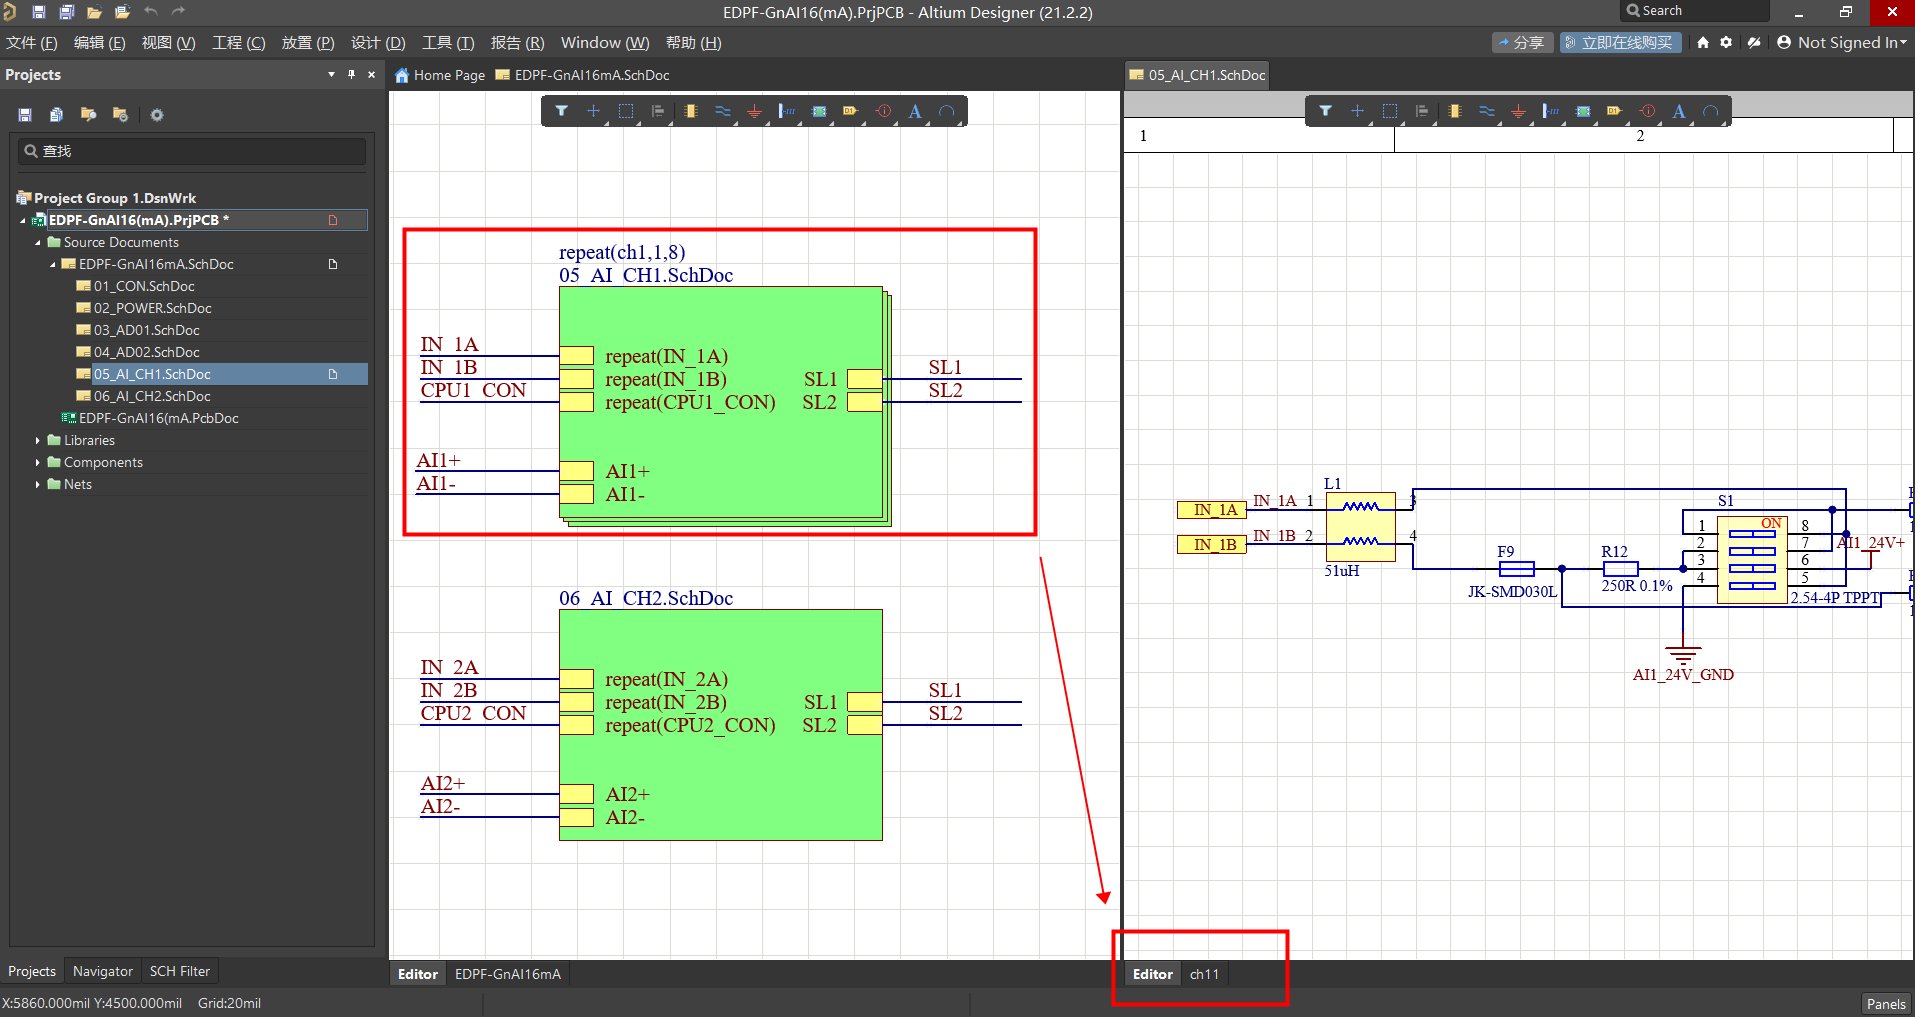Viewport: 1915px width, 1017px height.
Task: Select 02_POWER.SchDoc in project tree
Action: (152, 308)
